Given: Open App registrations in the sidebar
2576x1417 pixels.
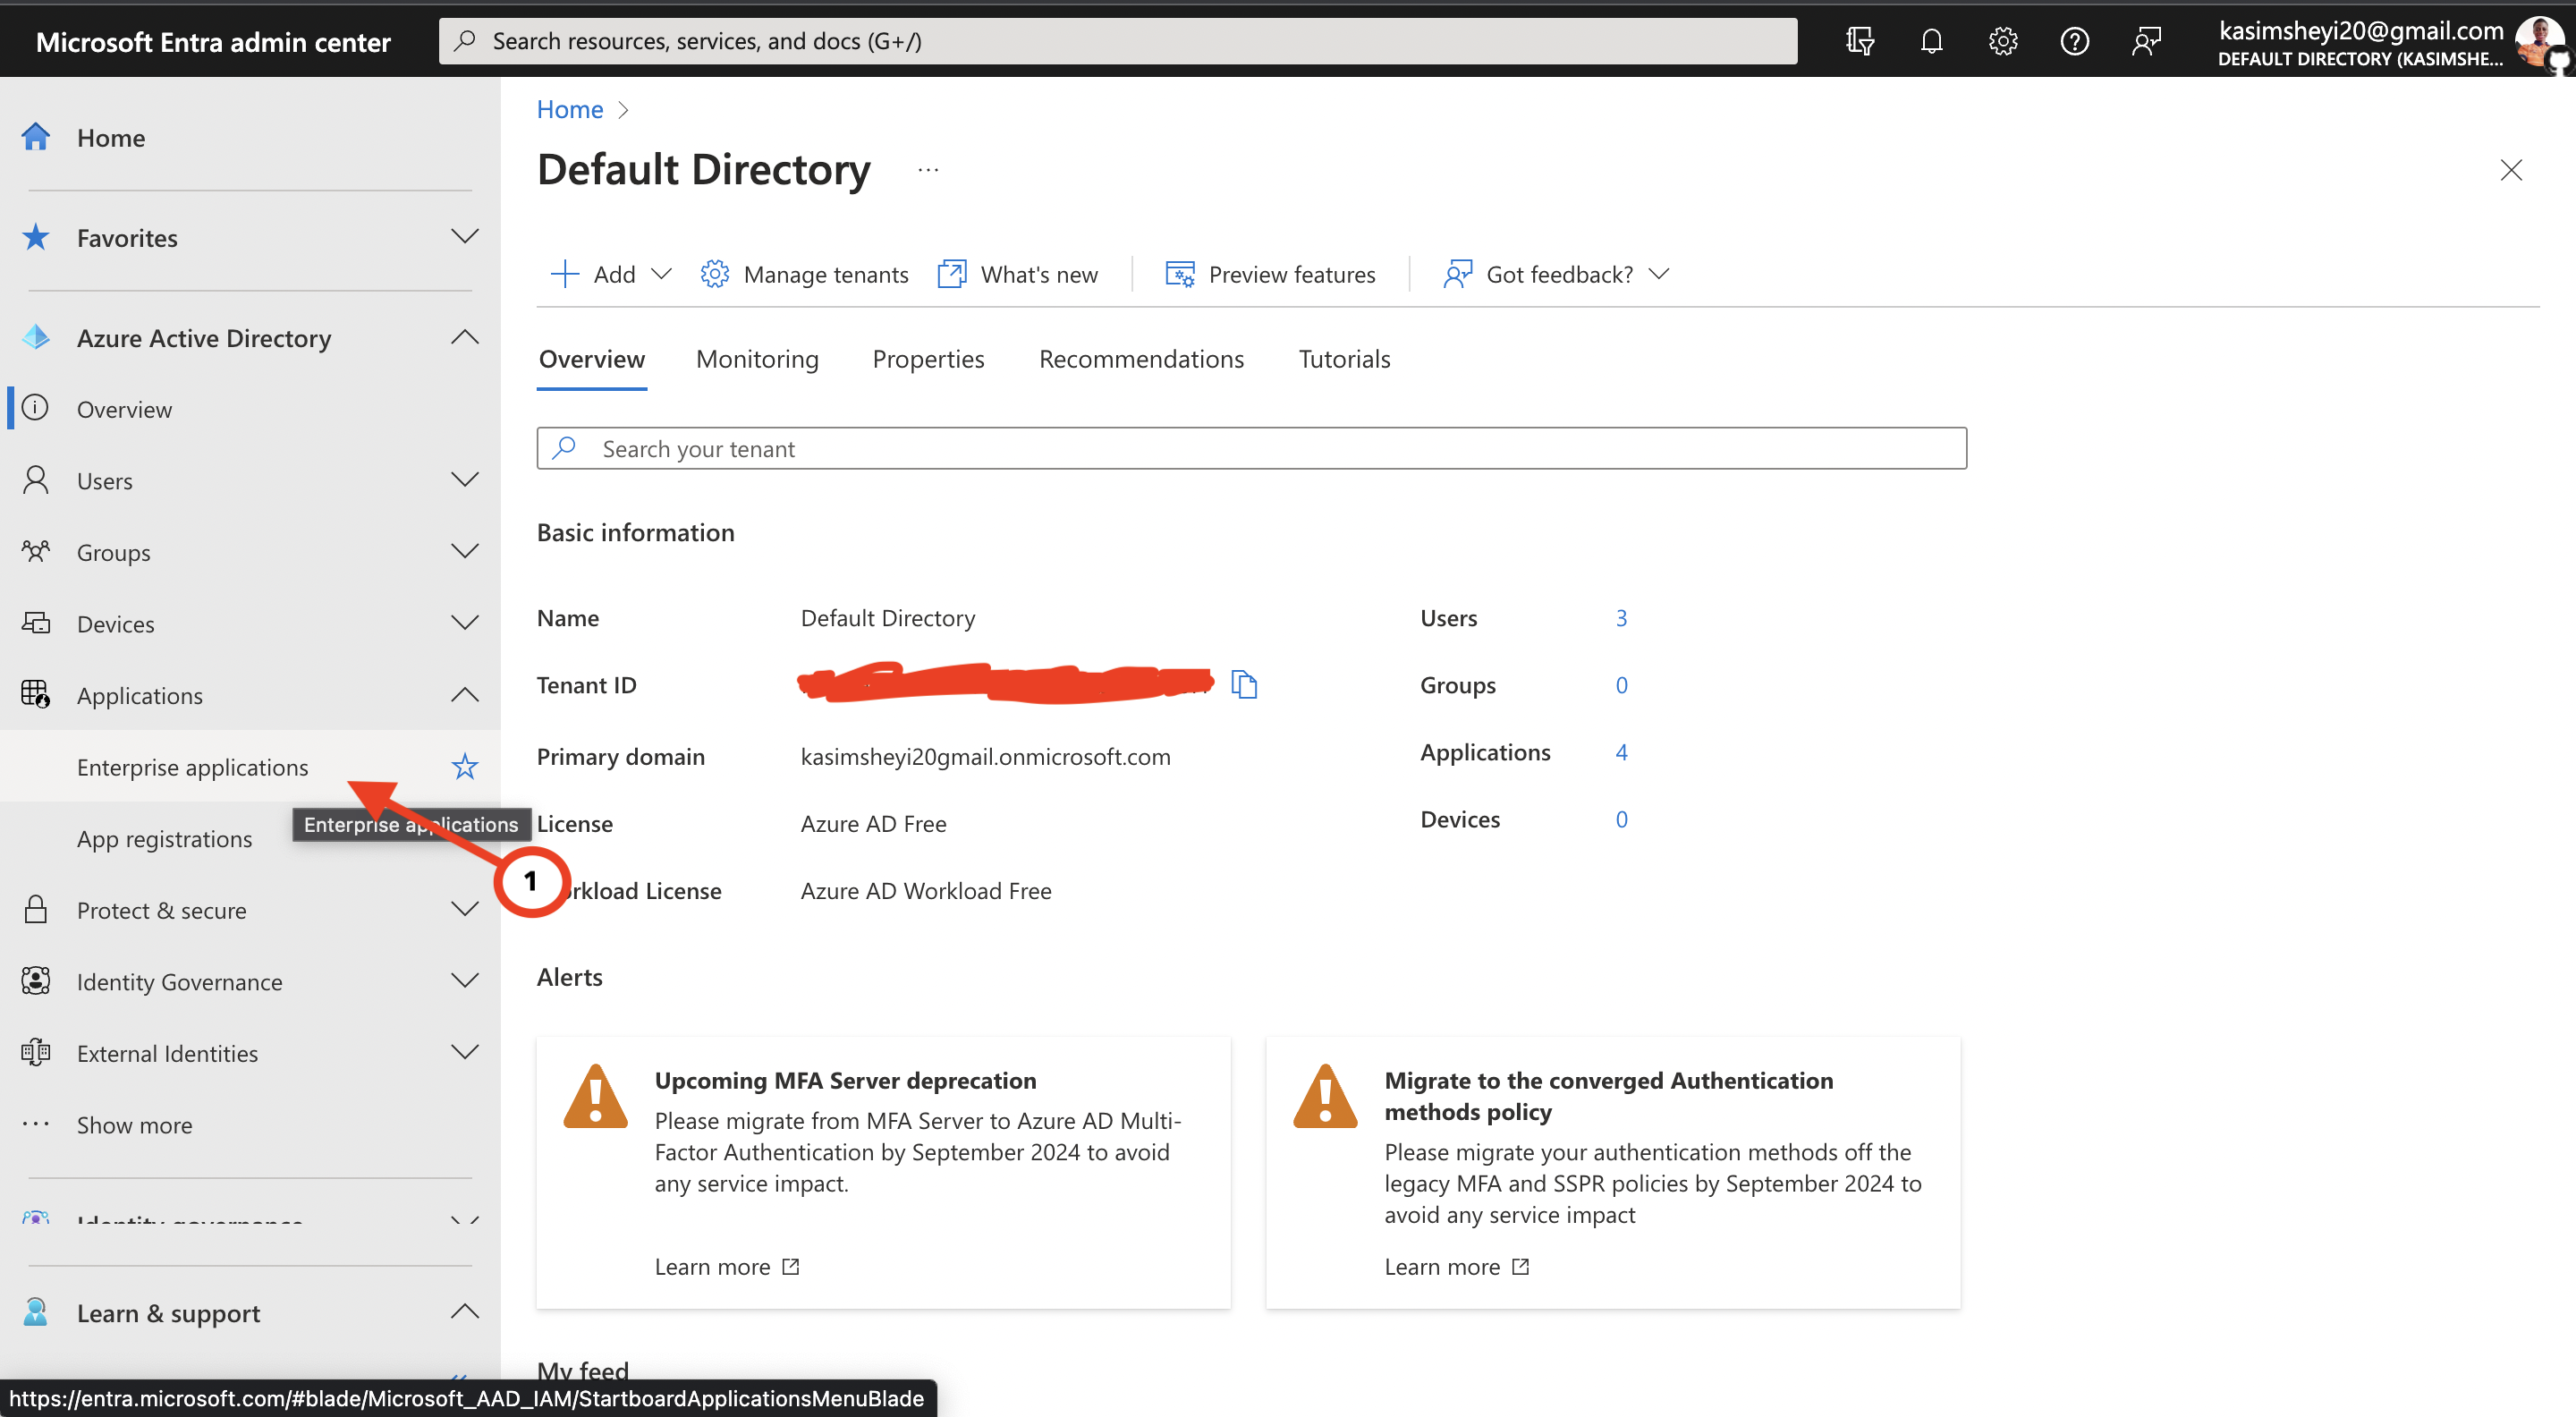Looking at the screenshot, I should click(x=165, y=839).
